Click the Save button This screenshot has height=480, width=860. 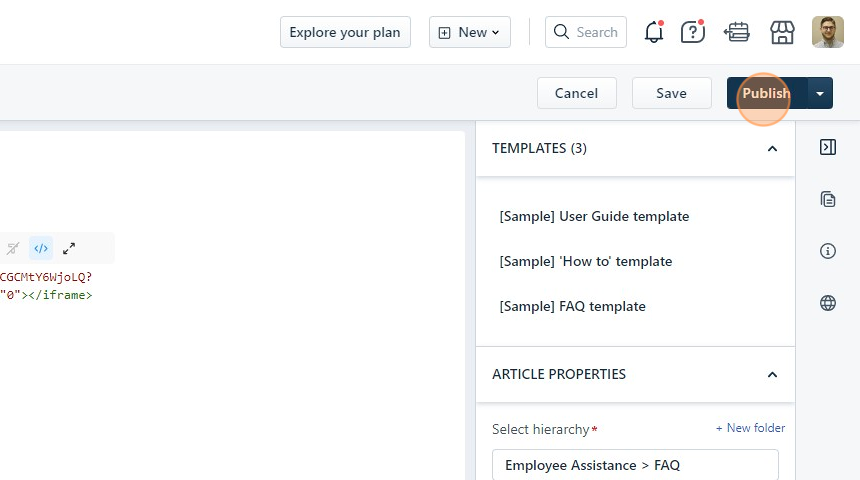click(x=671, y=93)
